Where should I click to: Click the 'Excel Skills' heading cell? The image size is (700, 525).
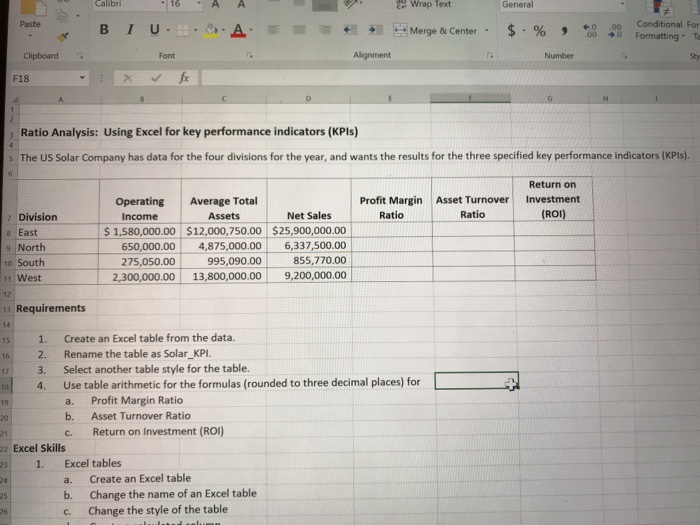pos(39,448)
